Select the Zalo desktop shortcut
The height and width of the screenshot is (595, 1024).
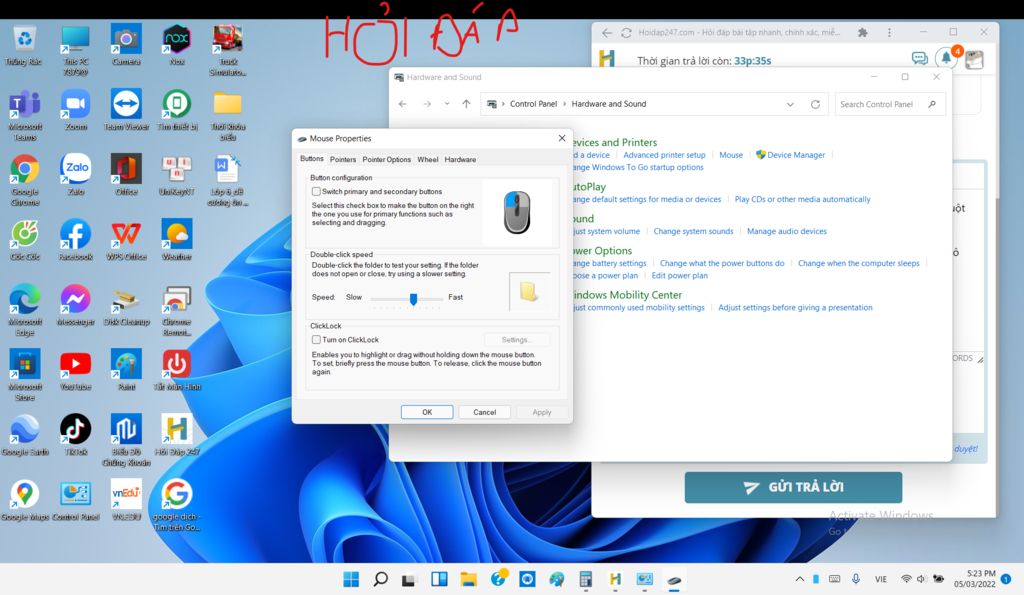point(76,175)
